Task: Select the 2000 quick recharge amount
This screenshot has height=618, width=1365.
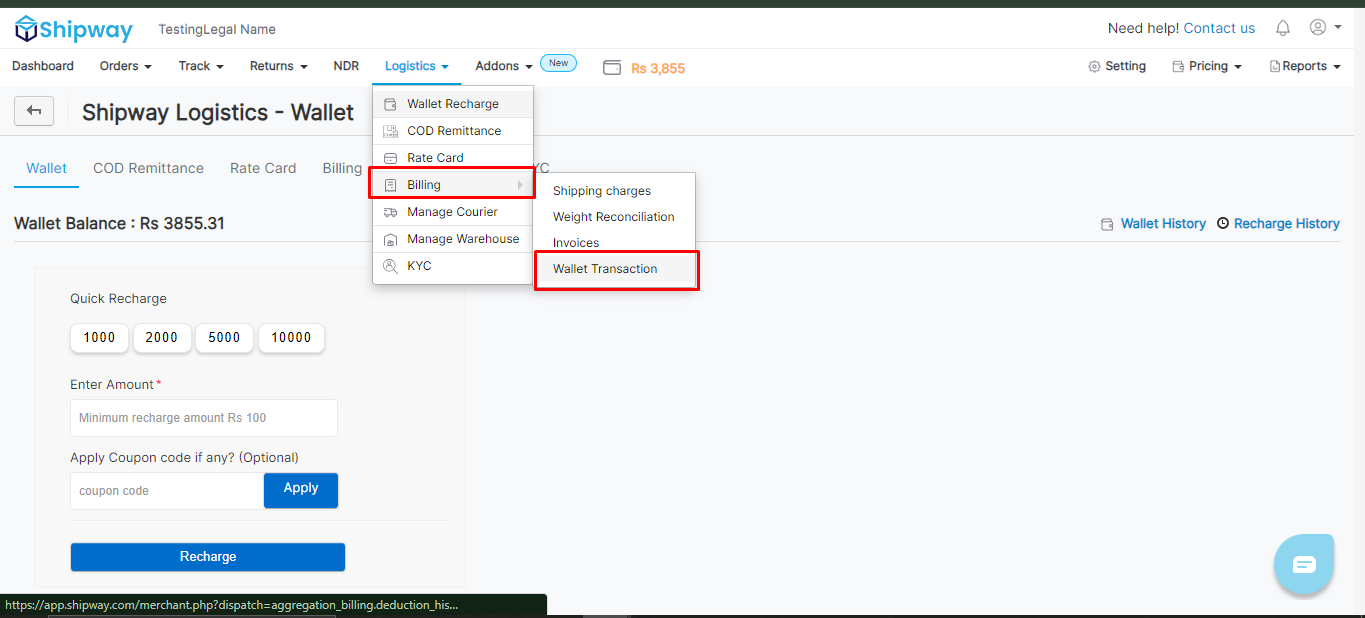Action: click(x=162, y=338)
